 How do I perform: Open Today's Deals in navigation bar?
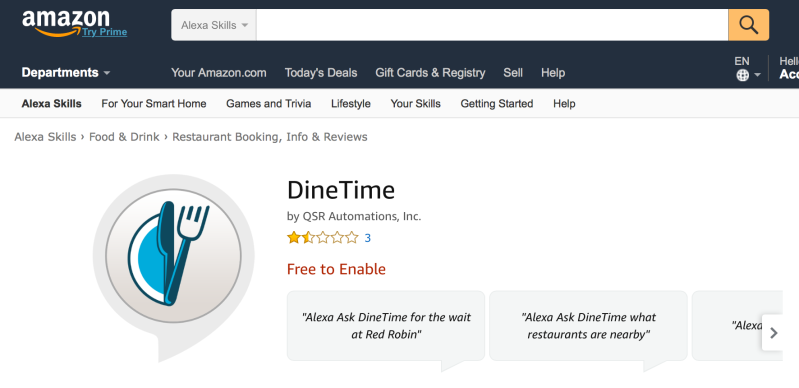coord(321,72)
